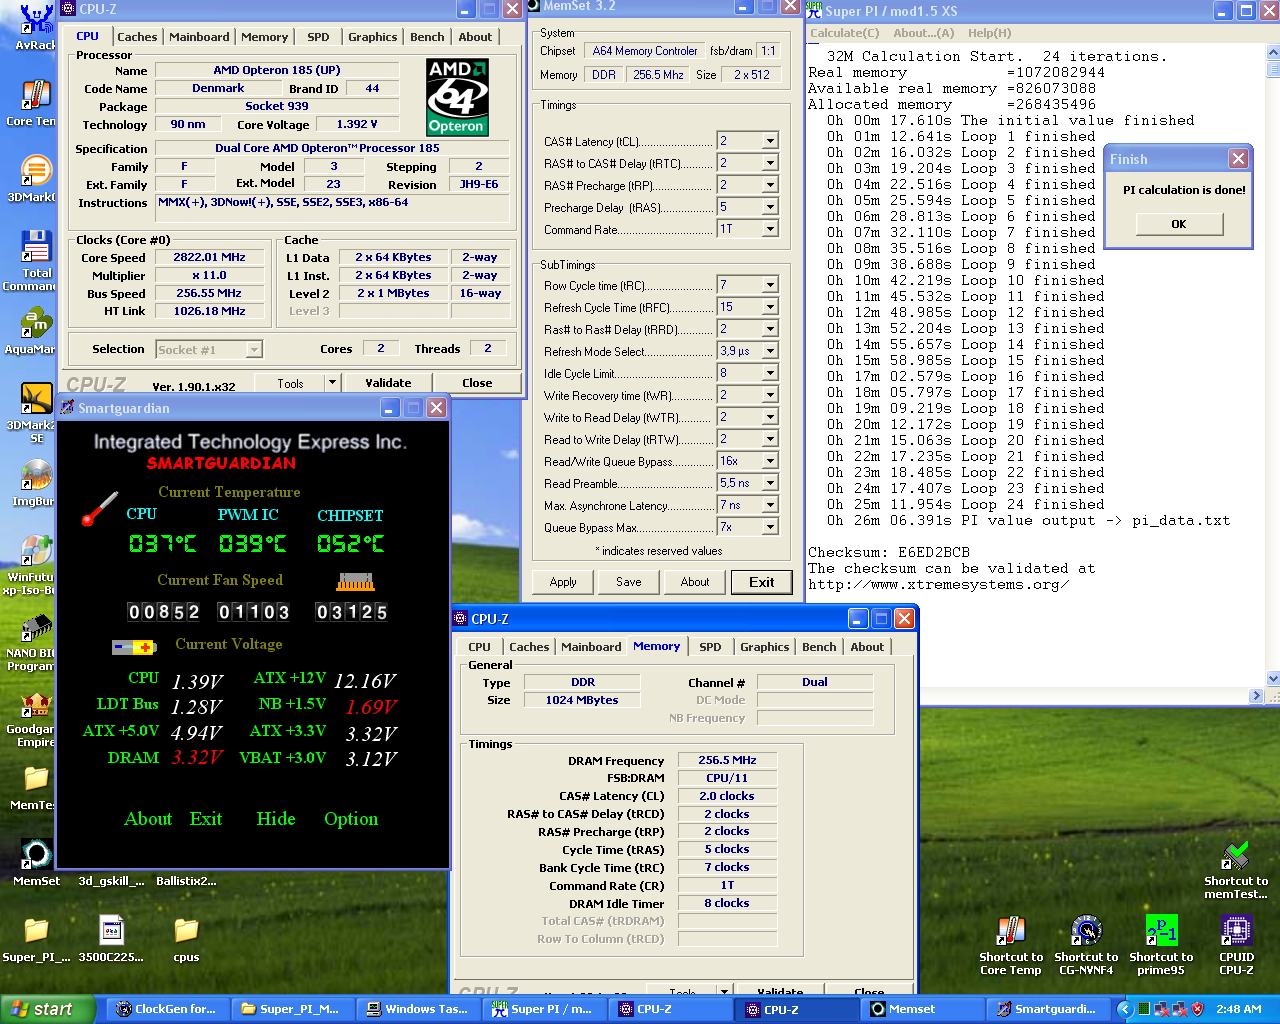Click Hide link in Smartguardian

[276, 819]
